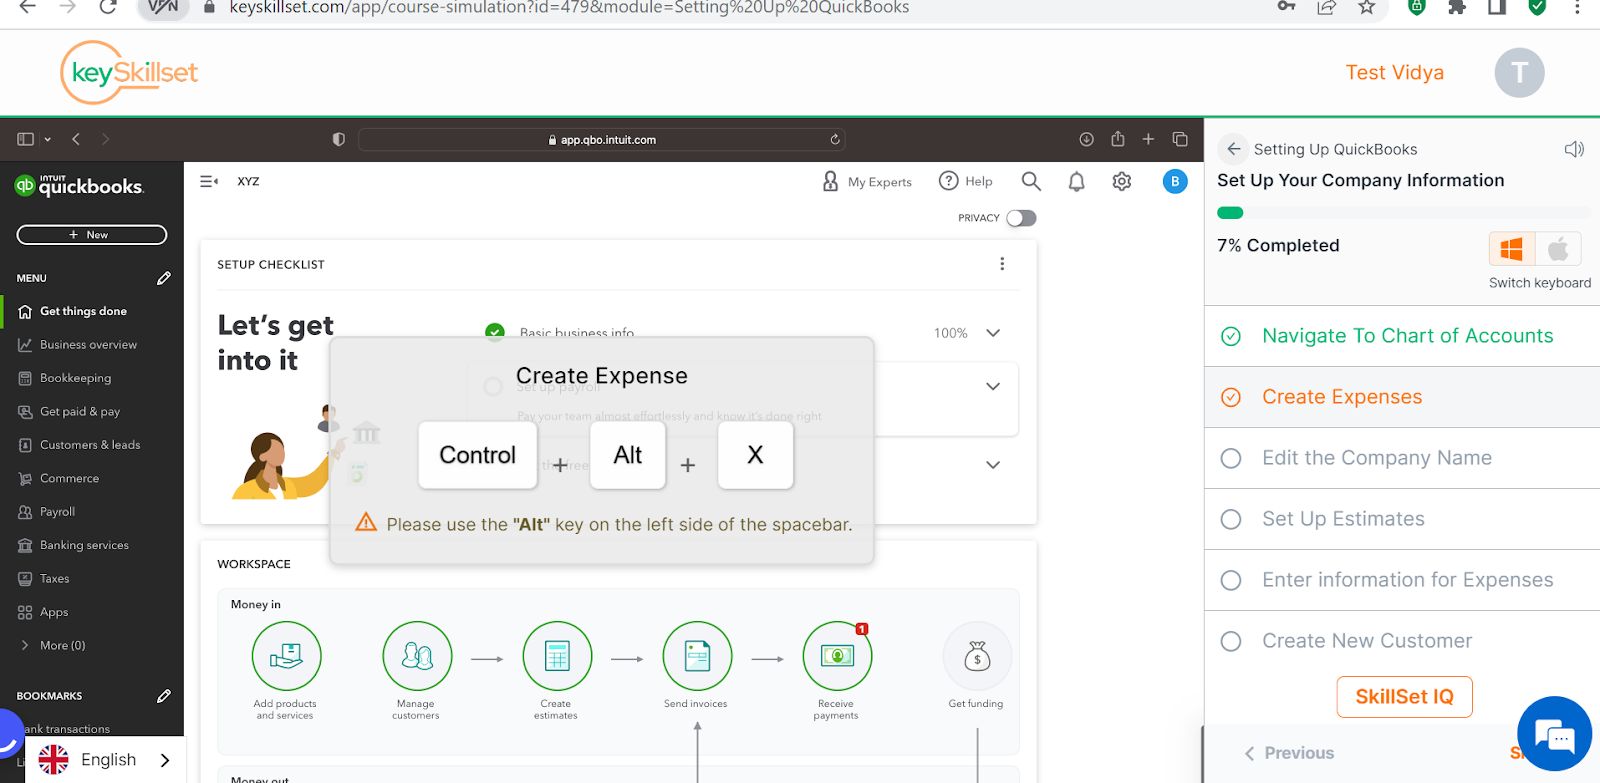Click the inner browser tab overview icon

[x=1180, y=139]
